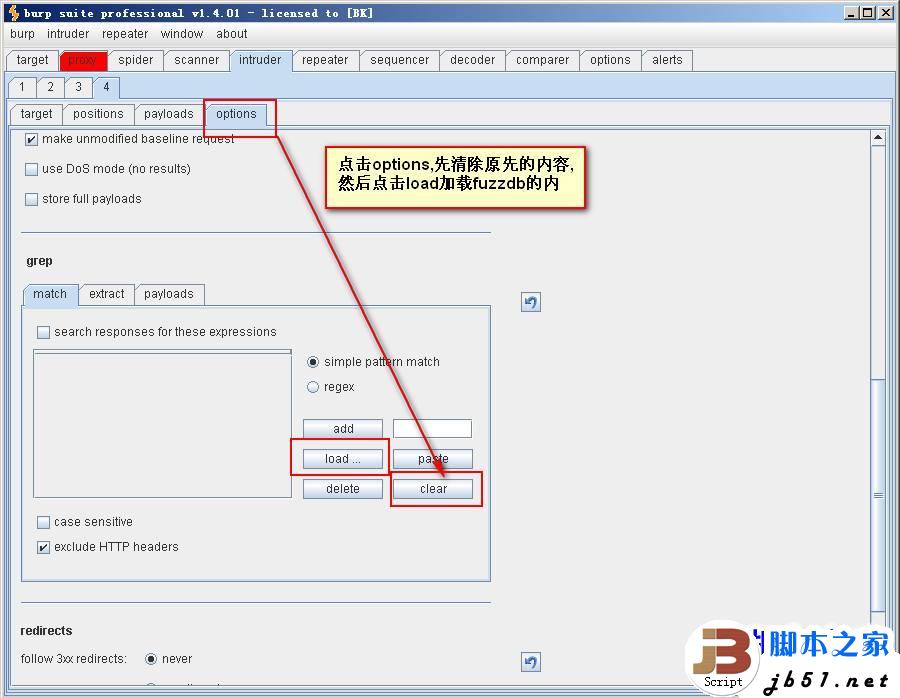Click the "clear" button
The width and height of the screenshot is (900, 698).
(432, 488)
